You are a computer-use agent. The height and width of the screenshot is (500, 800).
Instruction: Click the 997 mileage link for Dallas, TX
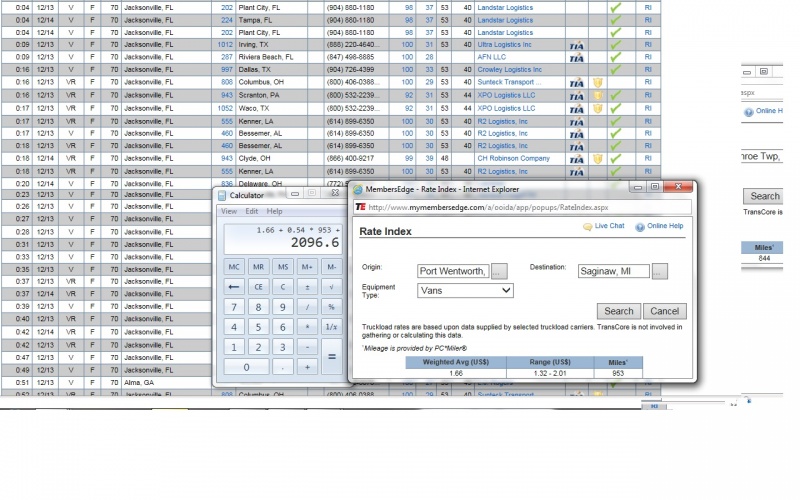[227, 69]
